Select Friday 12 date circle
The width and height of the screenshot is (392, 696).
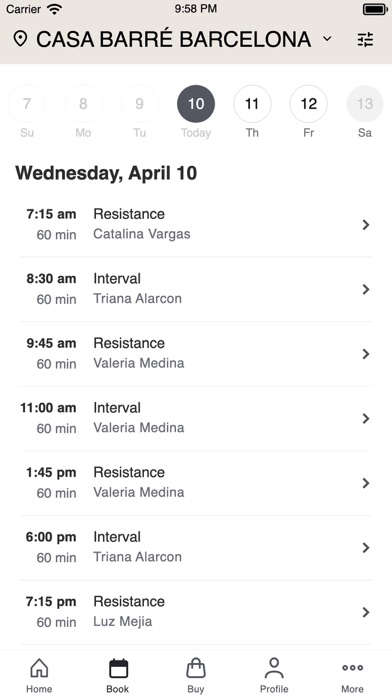[x=309, y=104]
